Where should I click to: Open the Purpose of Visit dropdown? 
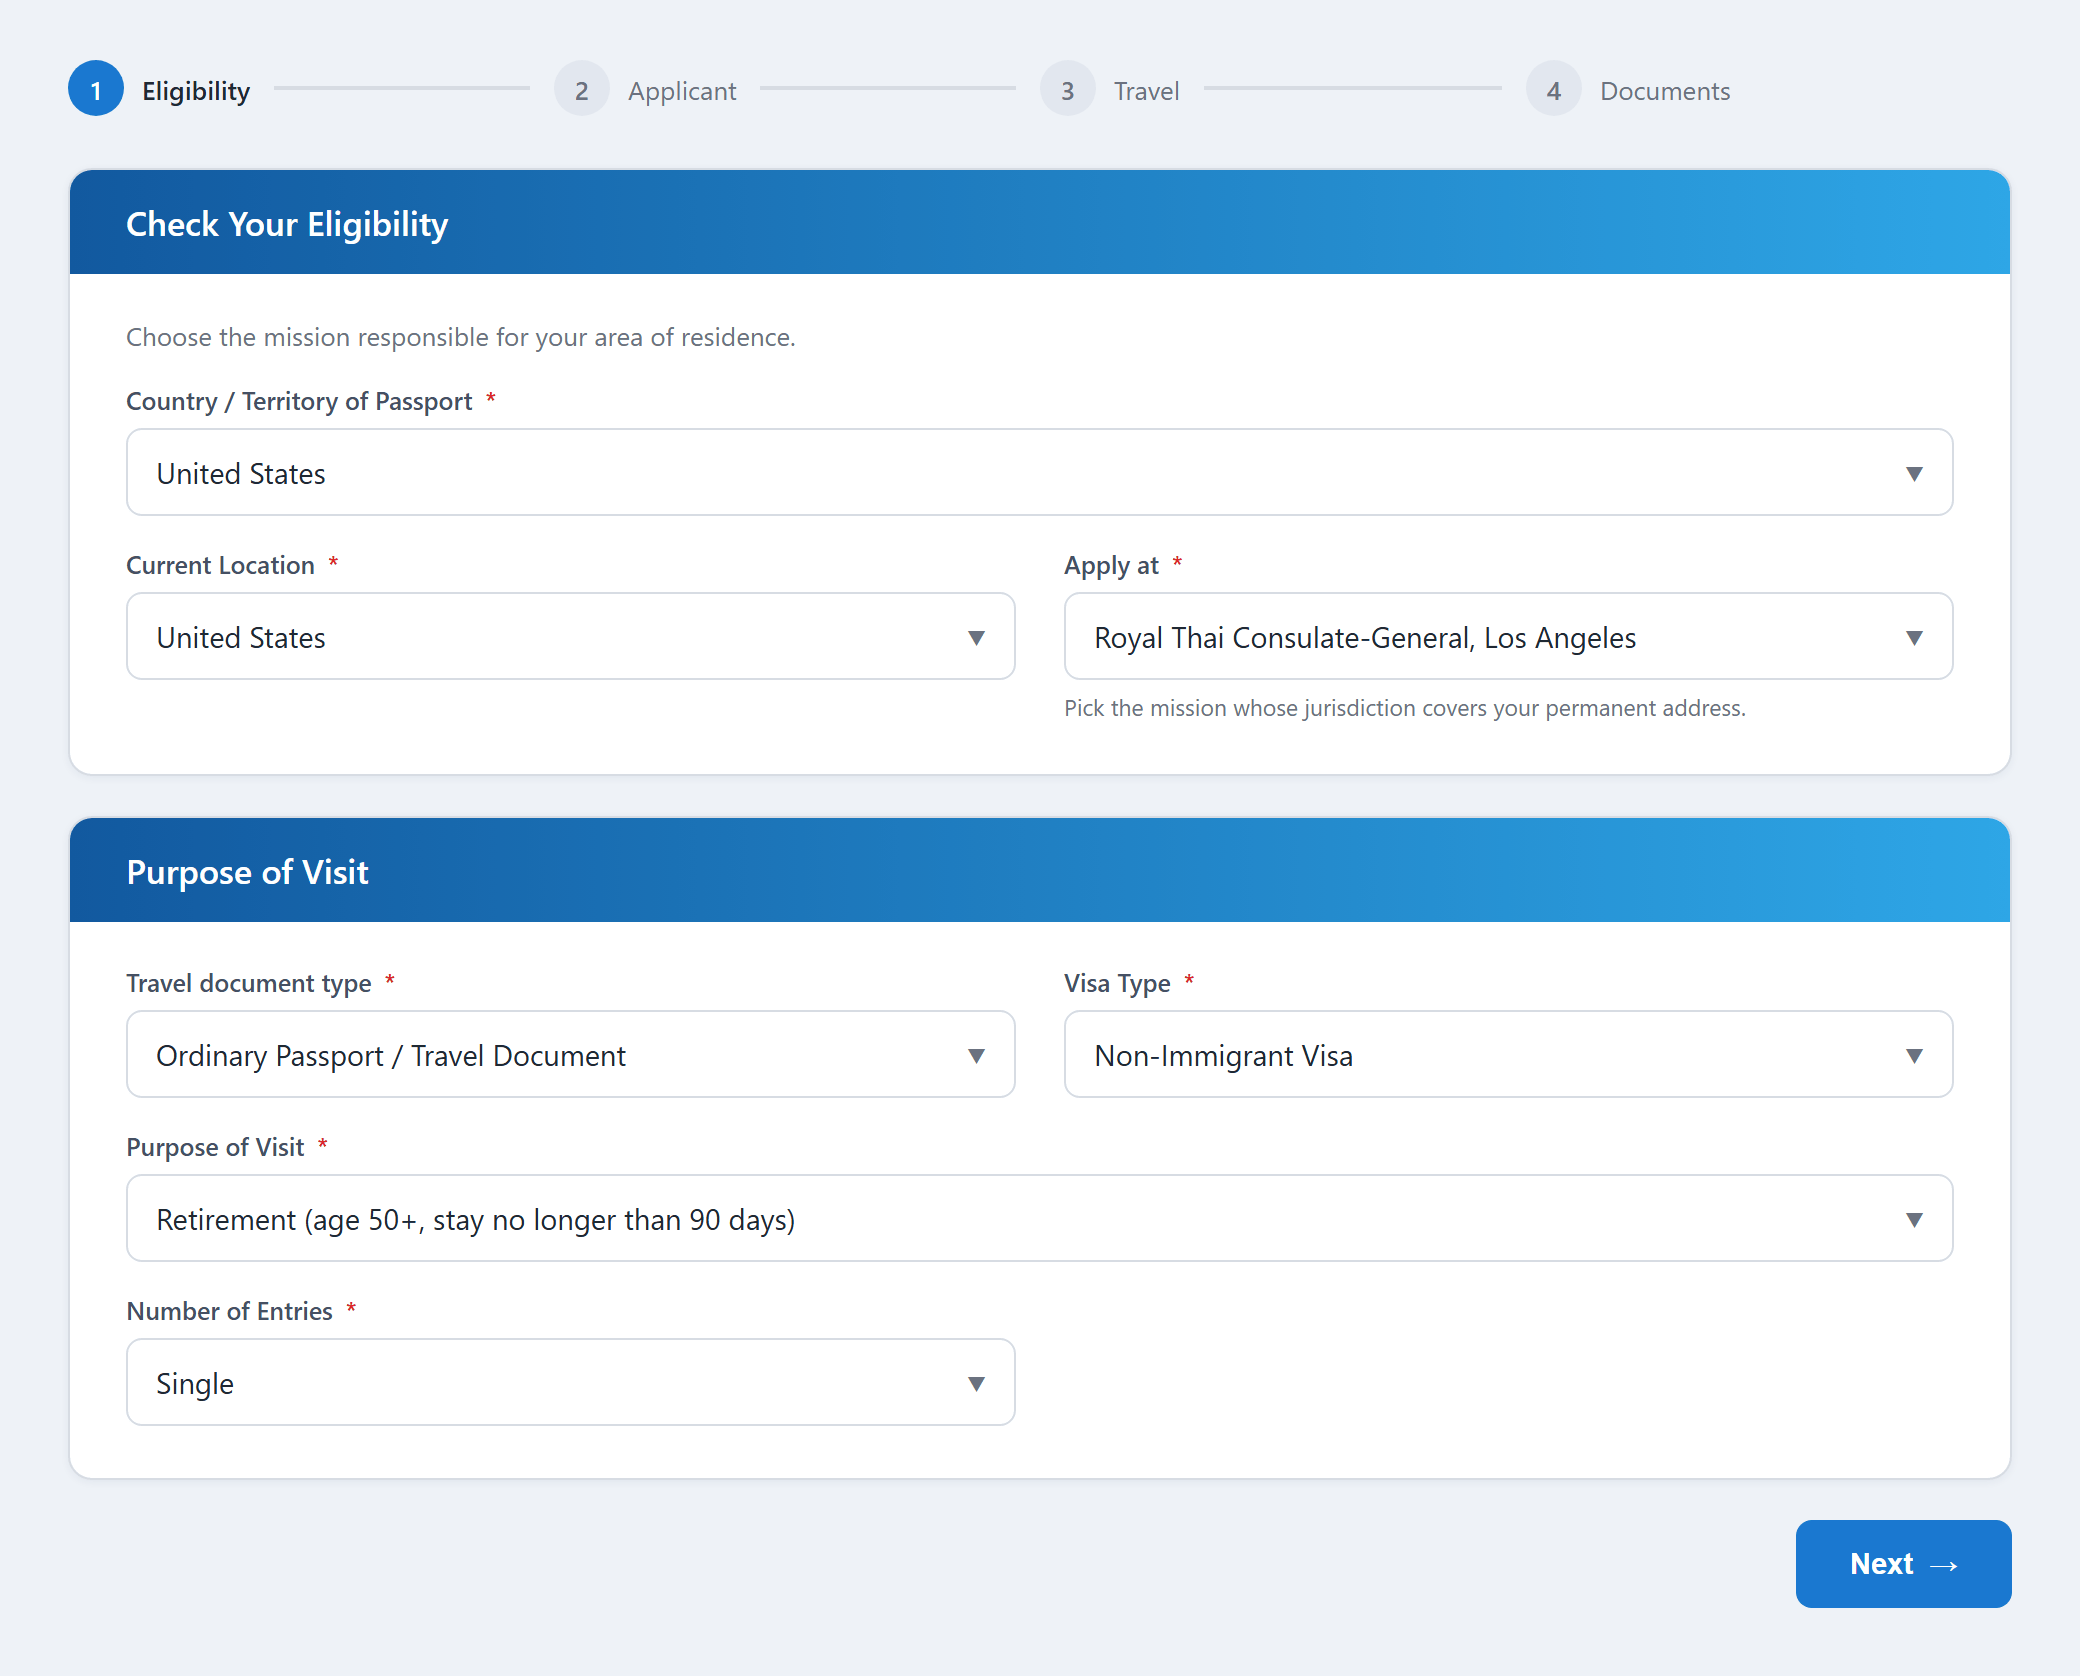pos(1039,1218)
